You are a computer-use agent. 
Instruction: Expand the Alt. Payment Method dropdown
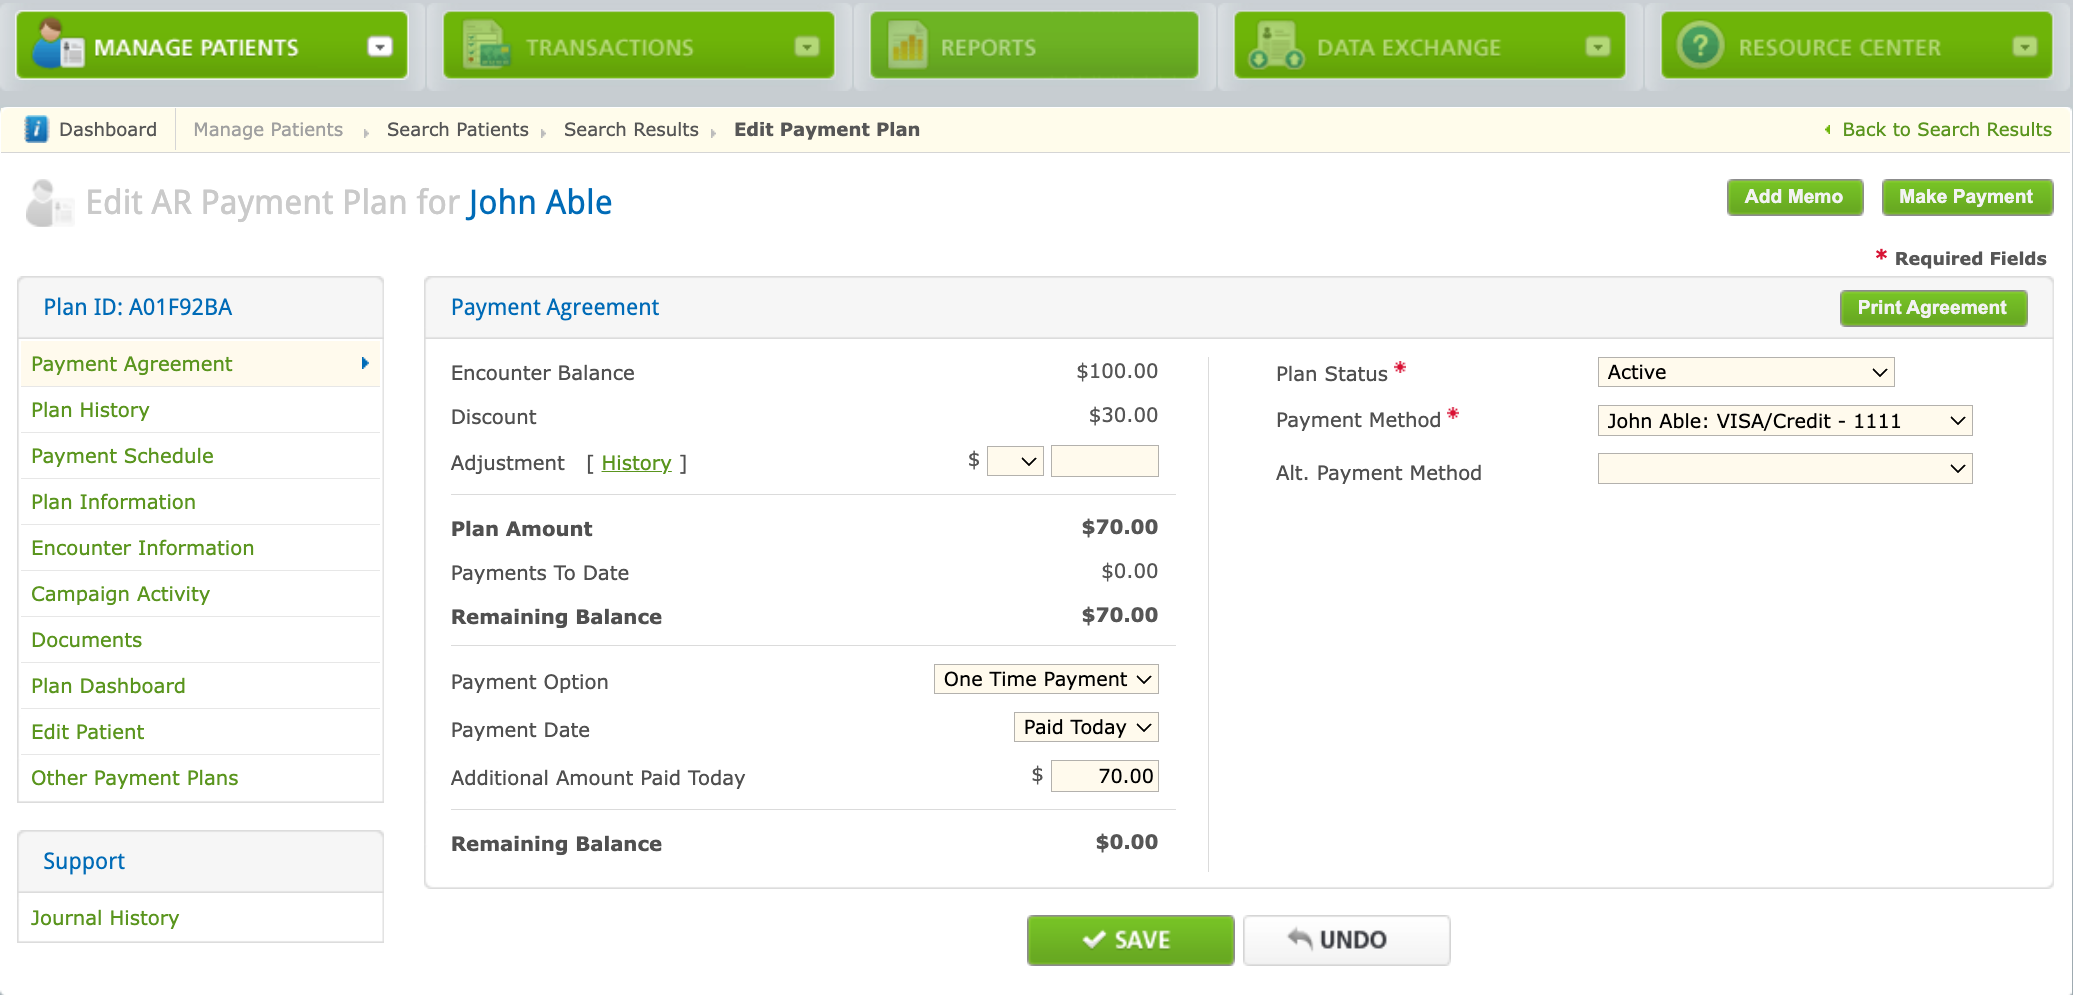click(x=1784, y=469)
